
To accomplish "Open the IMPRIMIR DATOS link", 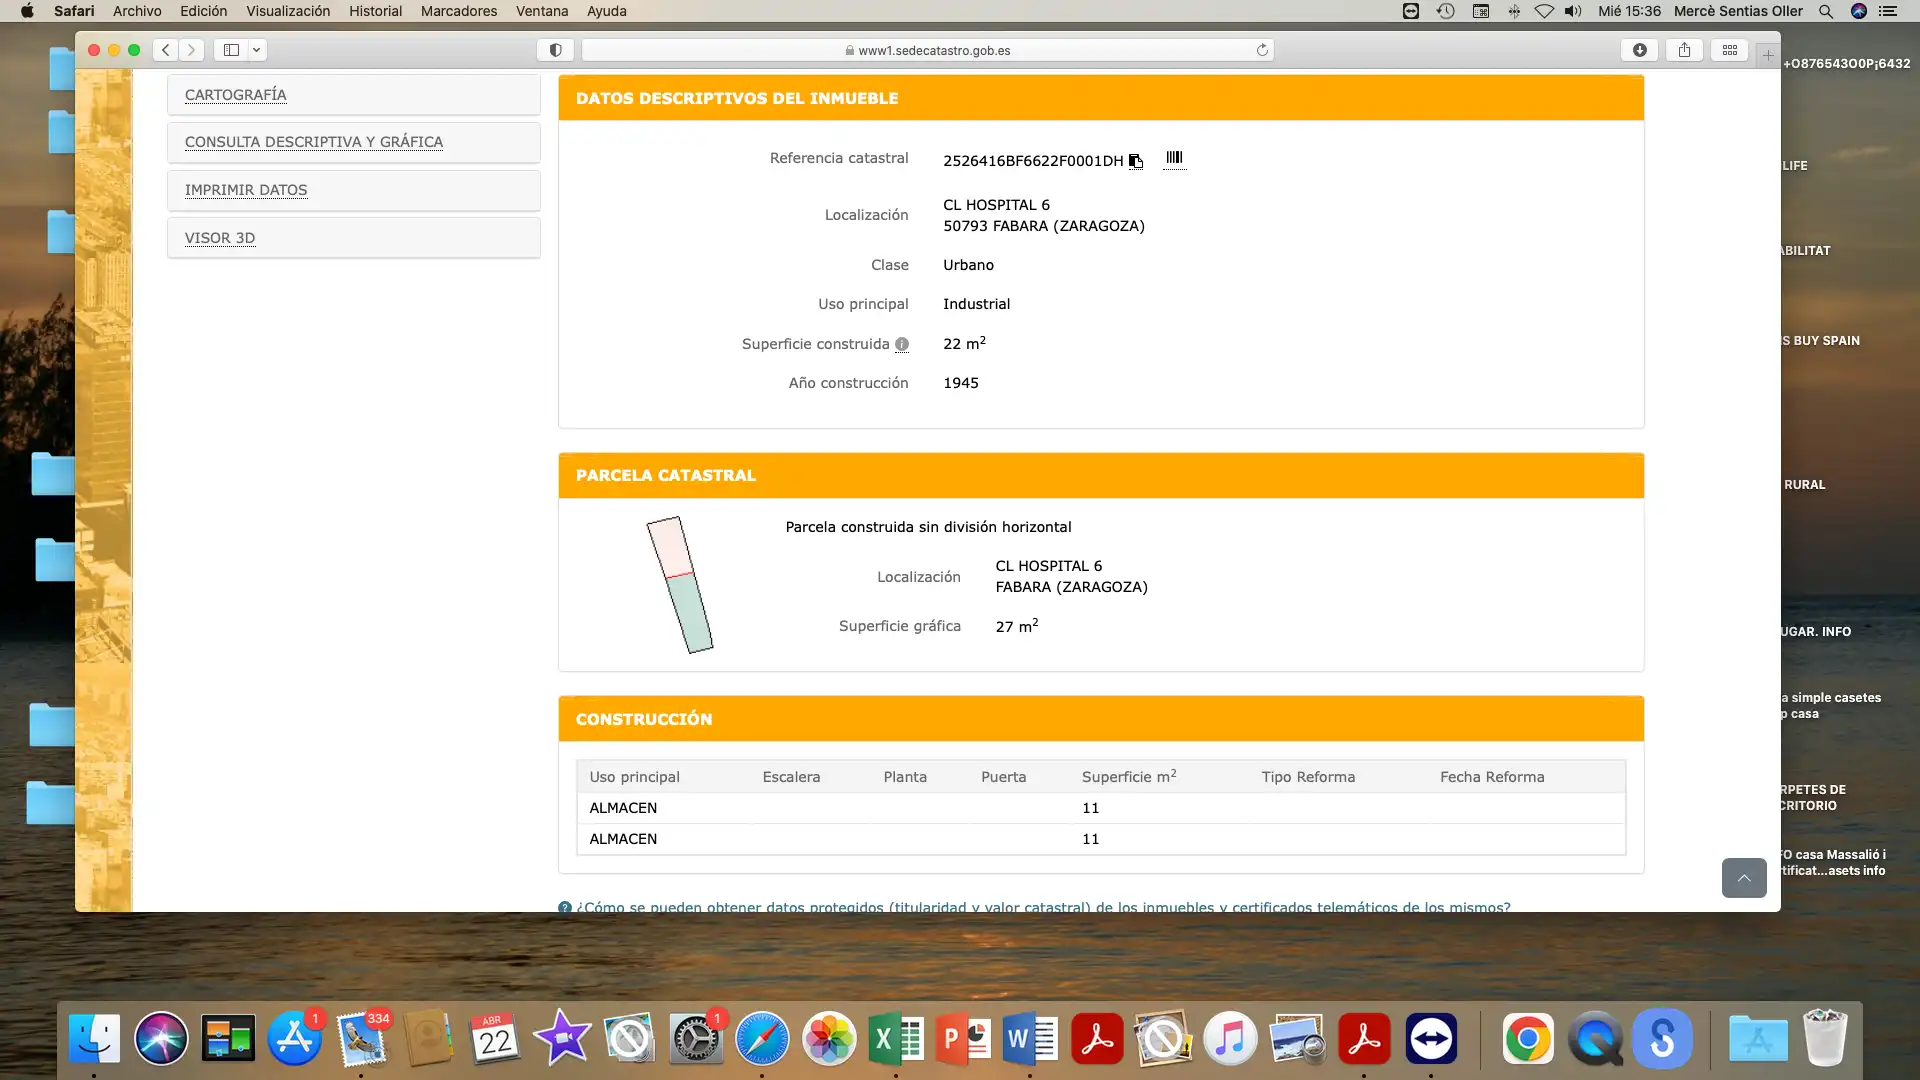I will click(x=246, y=190).
